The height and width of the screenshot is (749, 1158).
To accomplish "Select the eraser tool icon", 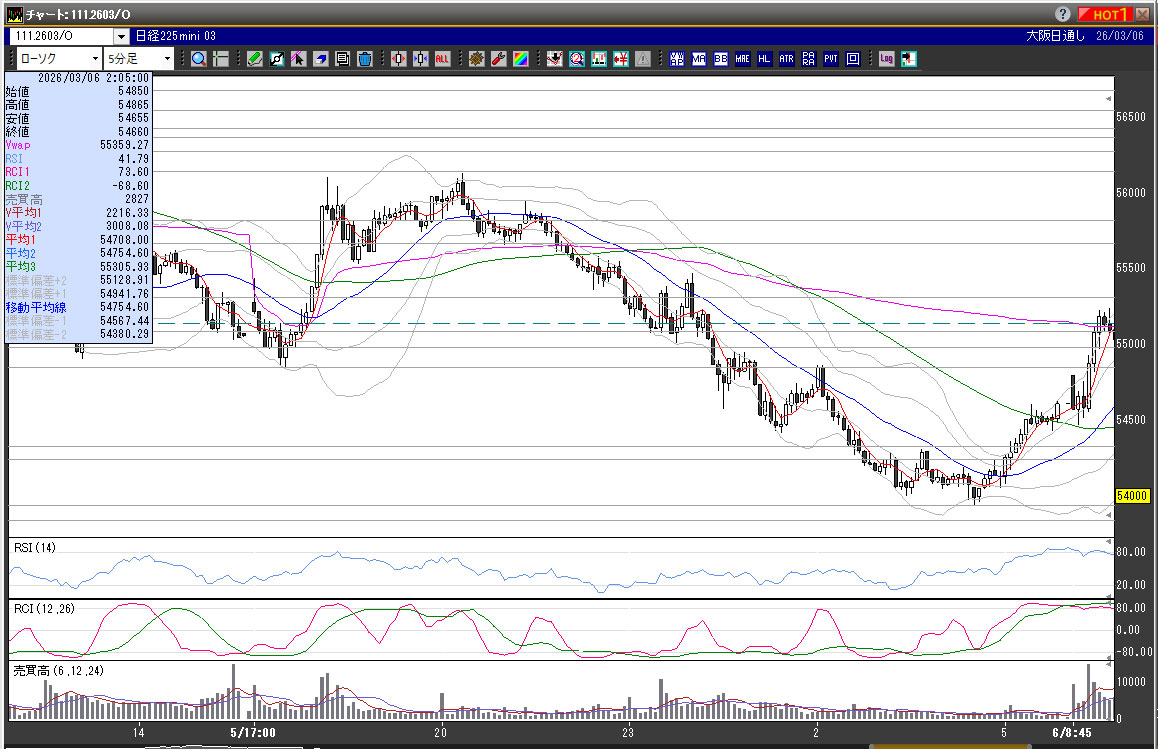I will coord(320,59).
